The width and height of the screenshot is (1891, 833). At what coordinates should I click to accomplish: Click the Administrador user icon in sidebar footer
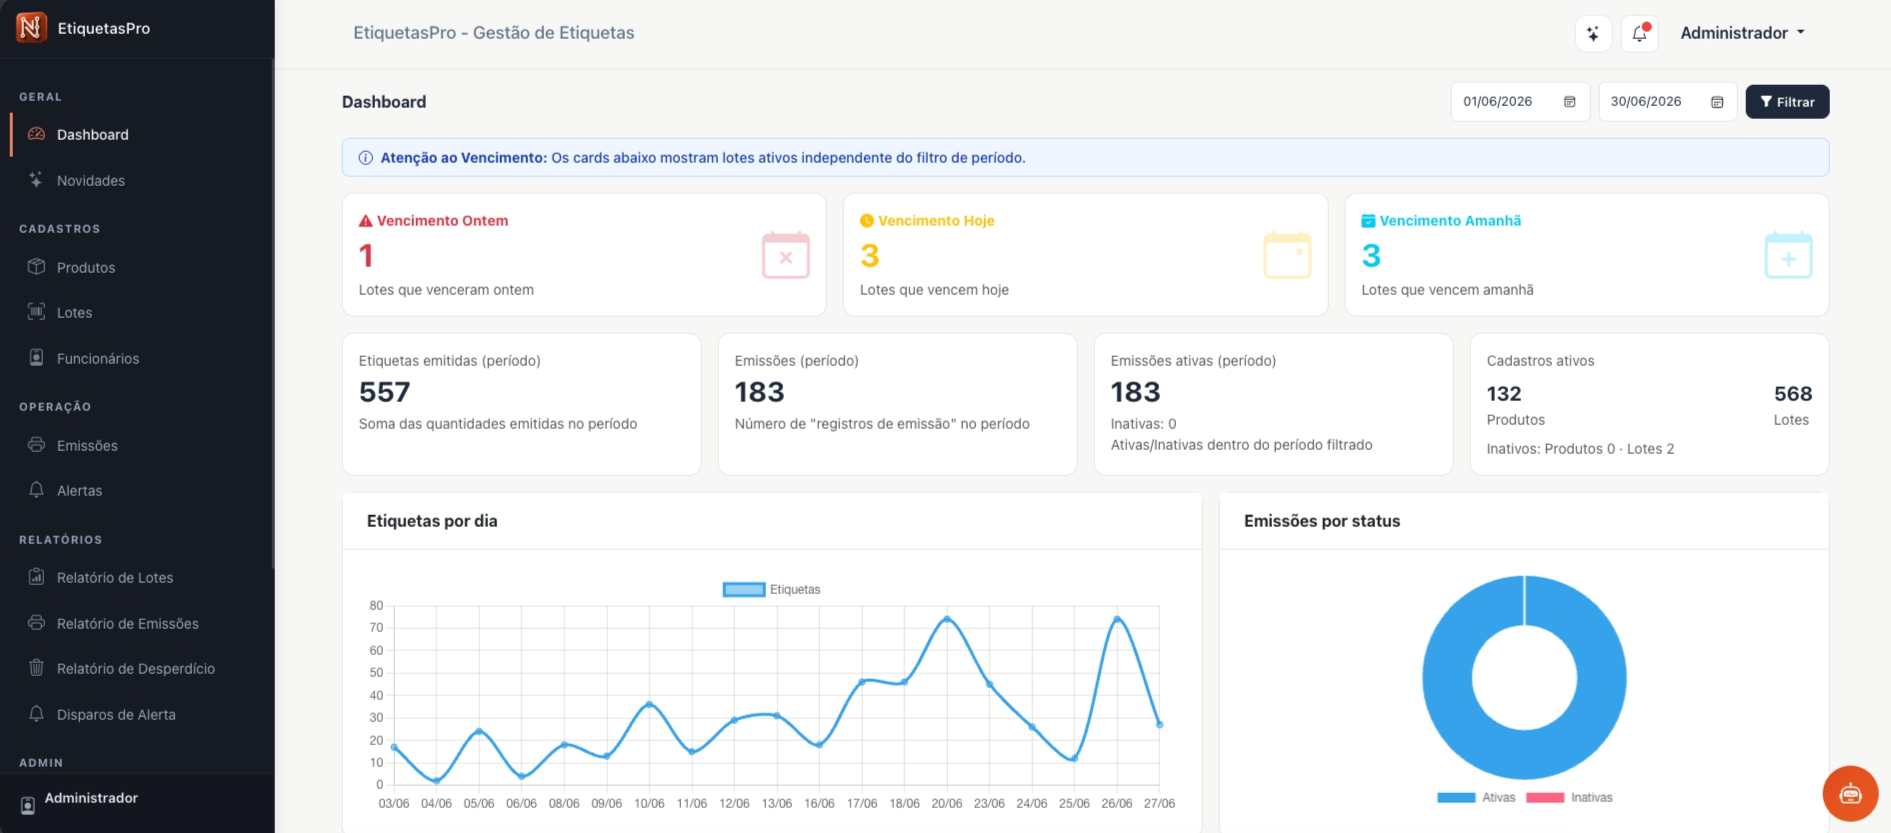[x=28, y=805]
